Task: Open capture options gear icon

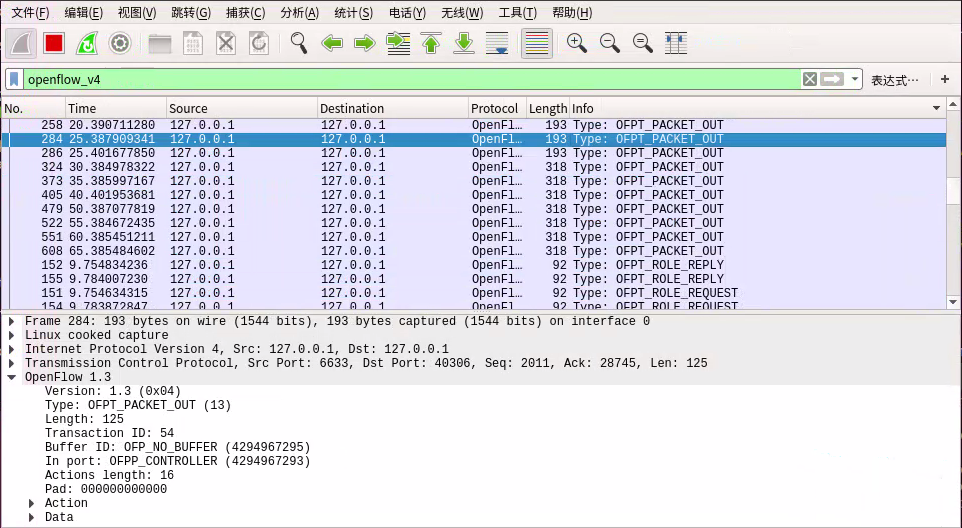Action: click(120, 43)
